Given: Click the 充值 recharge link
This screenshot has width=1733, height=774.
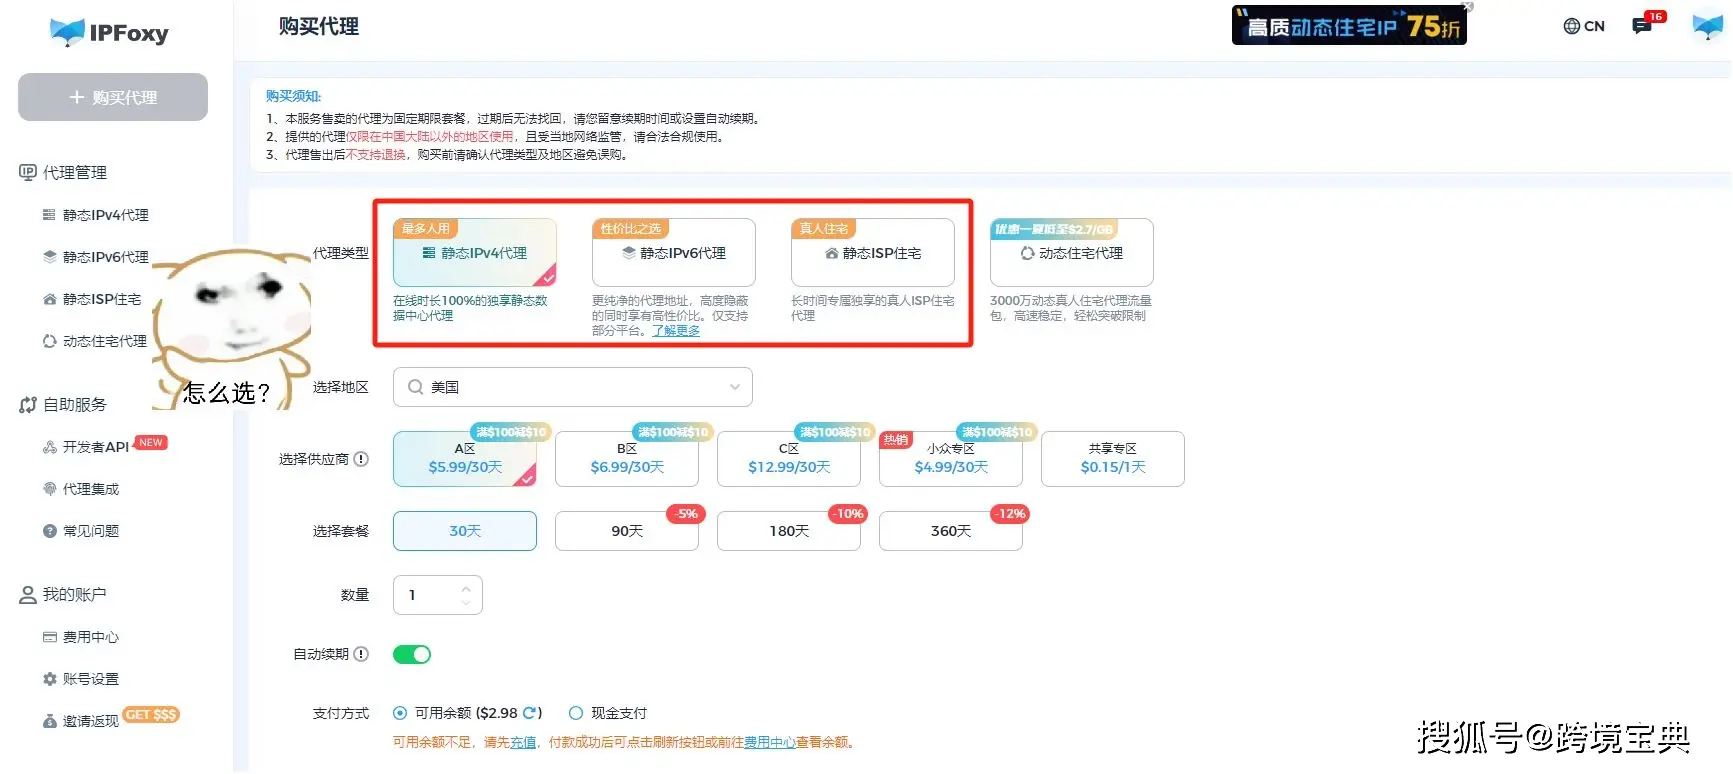Looking at the screenshot, I should click(523, 742).
